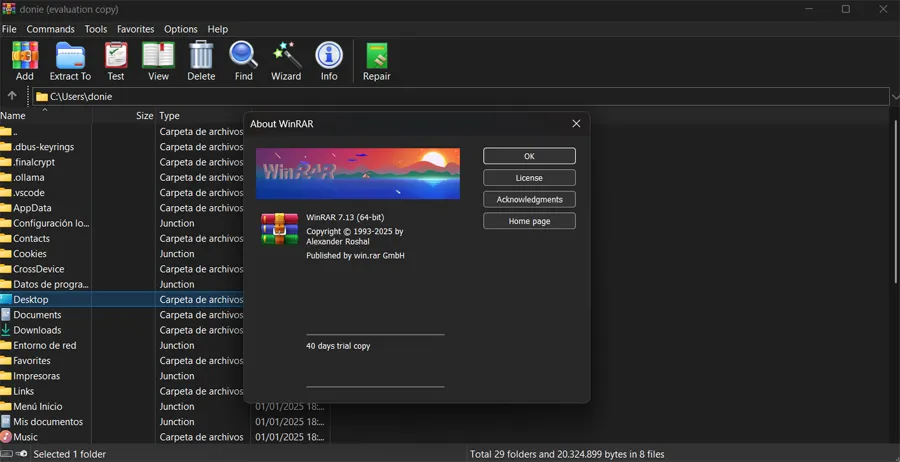Select the Downloads arrow icon
The image size is (900, 462).
click(6, 330)
